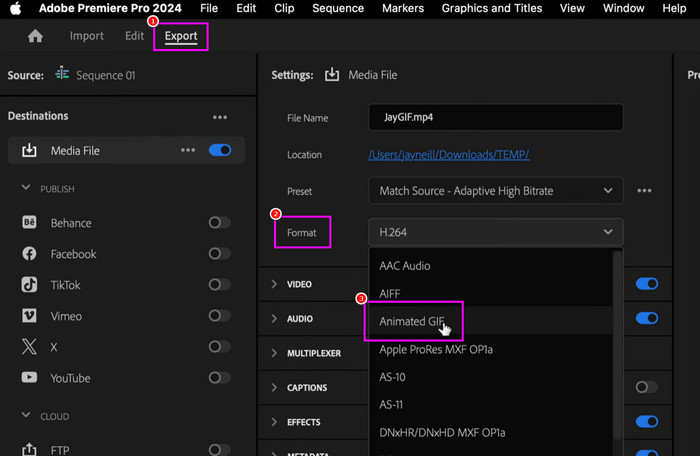Click the File Name field JayGIF.mp4
Image resolution: width=700 pixels, height=456 pixels.
coord(496,117)
